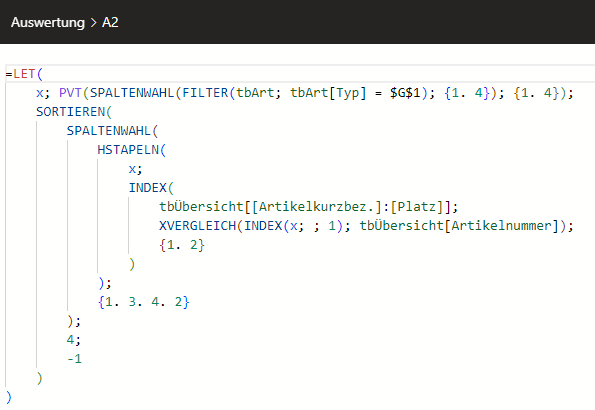Click the -1 sort order argument
This screenshot has width=595, height=410.
click(x=74, y=359)
